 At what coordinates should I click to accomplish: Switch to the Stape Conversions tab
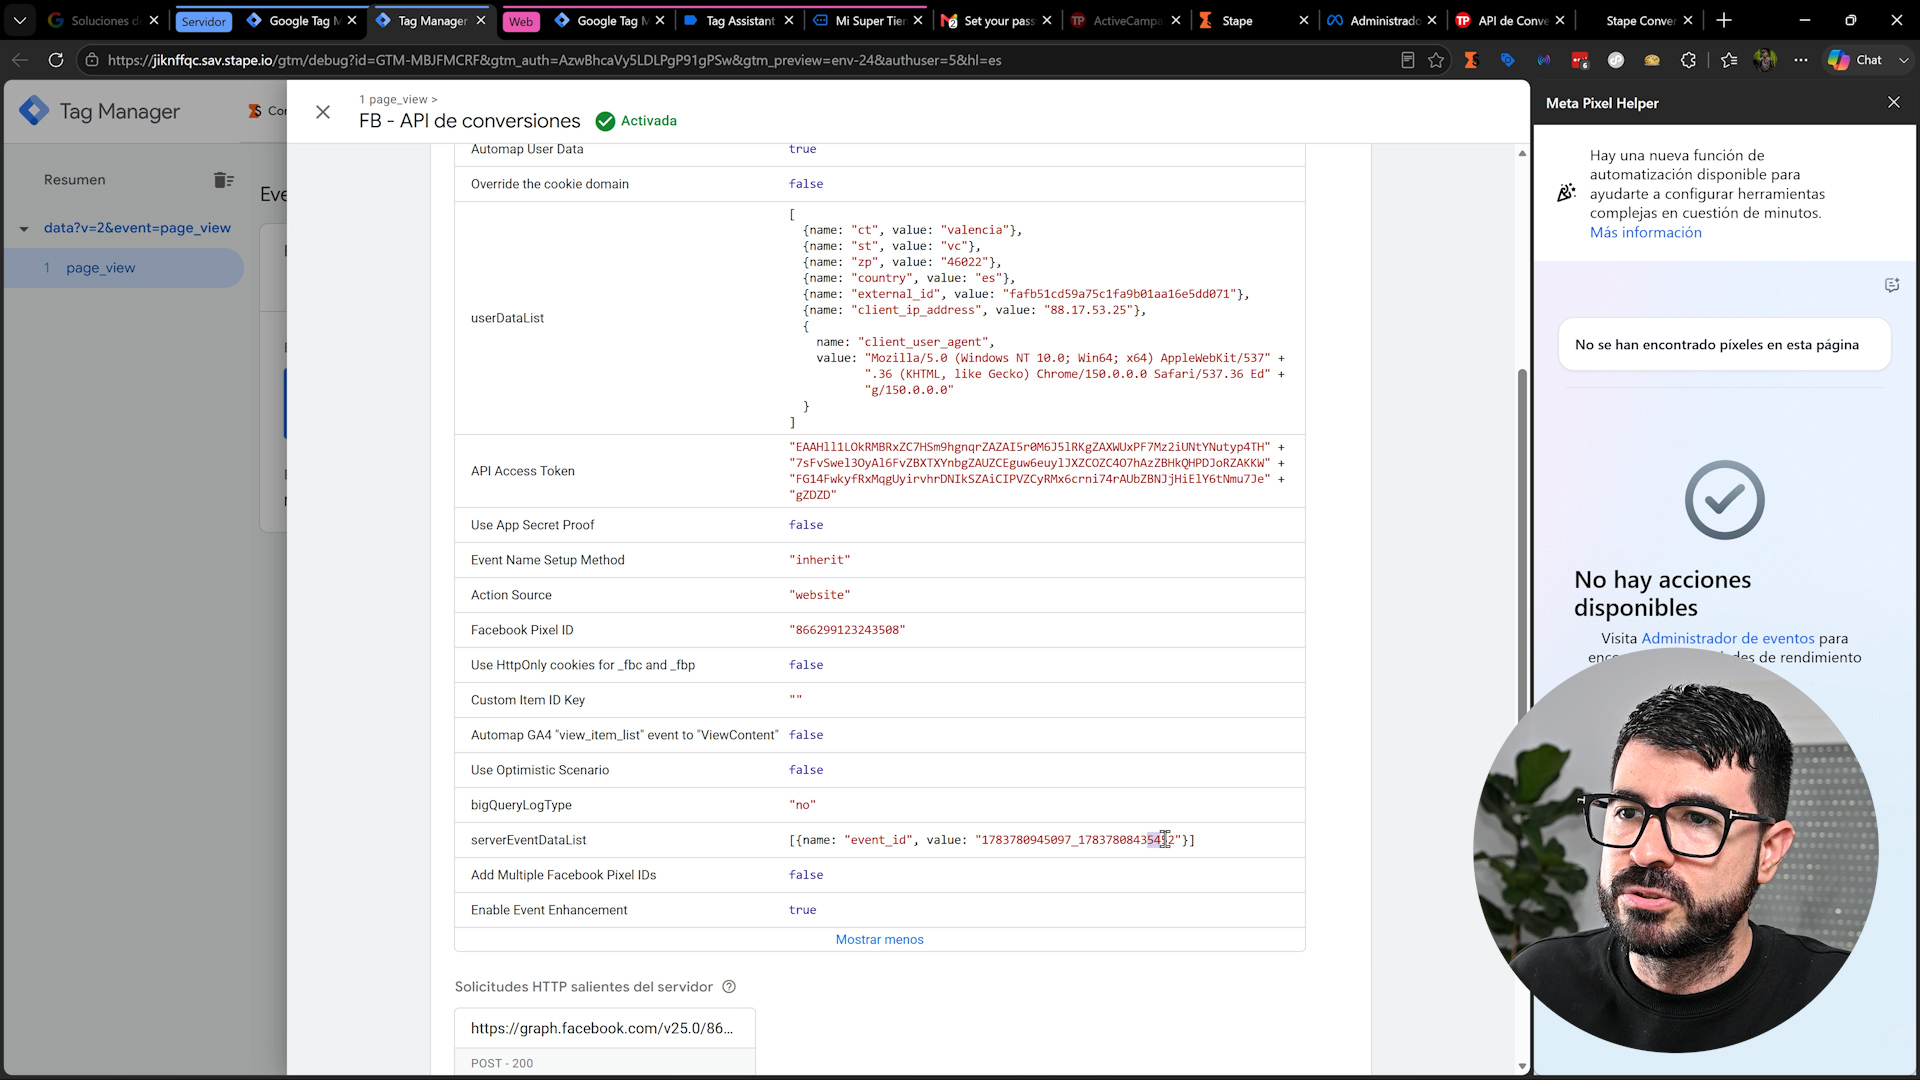(x=1640, y=20)
